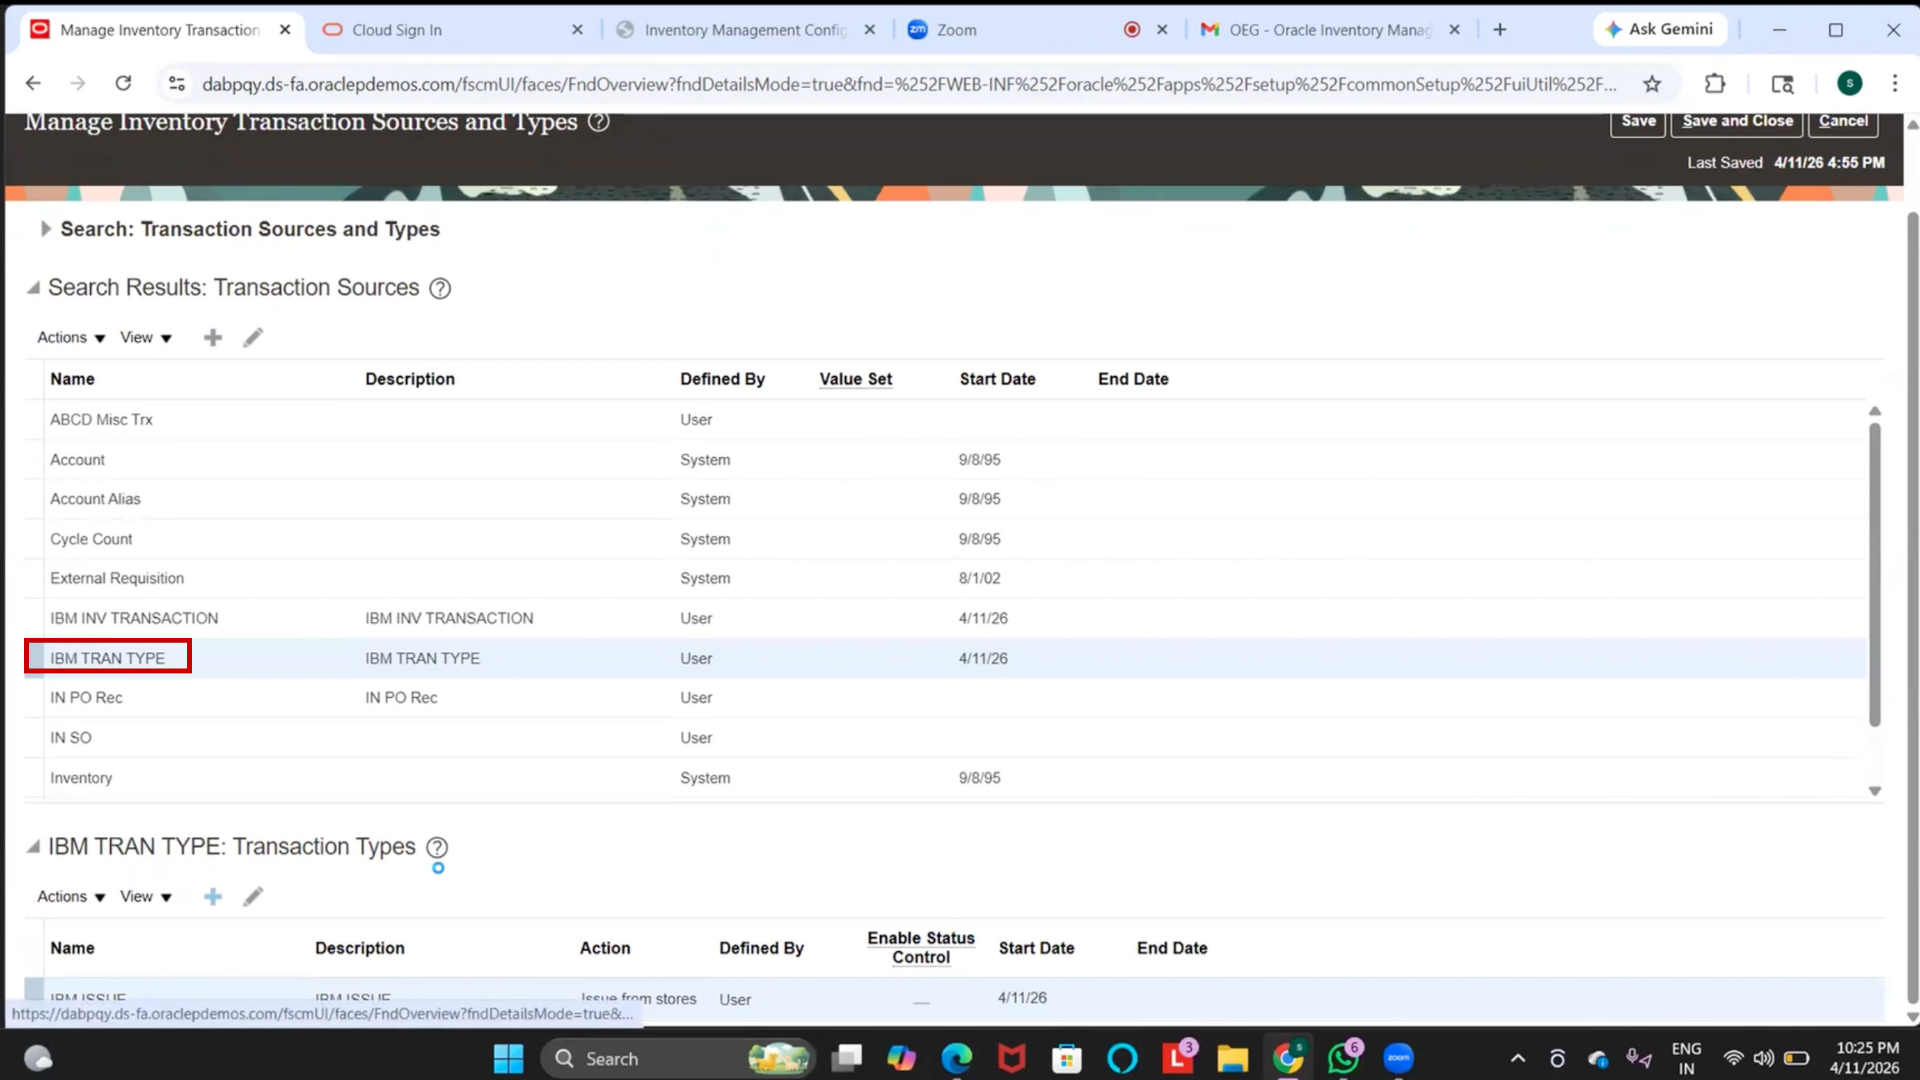Image resolution: width=1920 pixels, height=1080 pixels.
Task: Open help icon beside Search Results: Transaction Sources
Action: pos(440,288)
